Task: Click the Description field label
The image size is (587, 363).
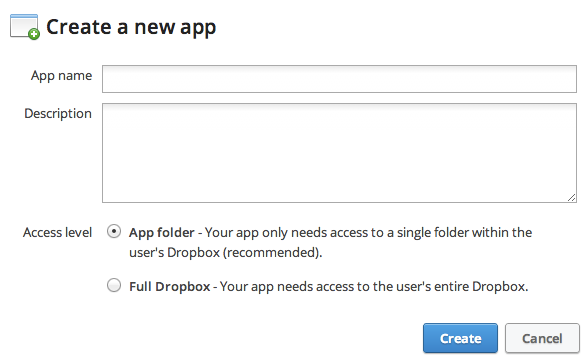Action: point(58,113)
